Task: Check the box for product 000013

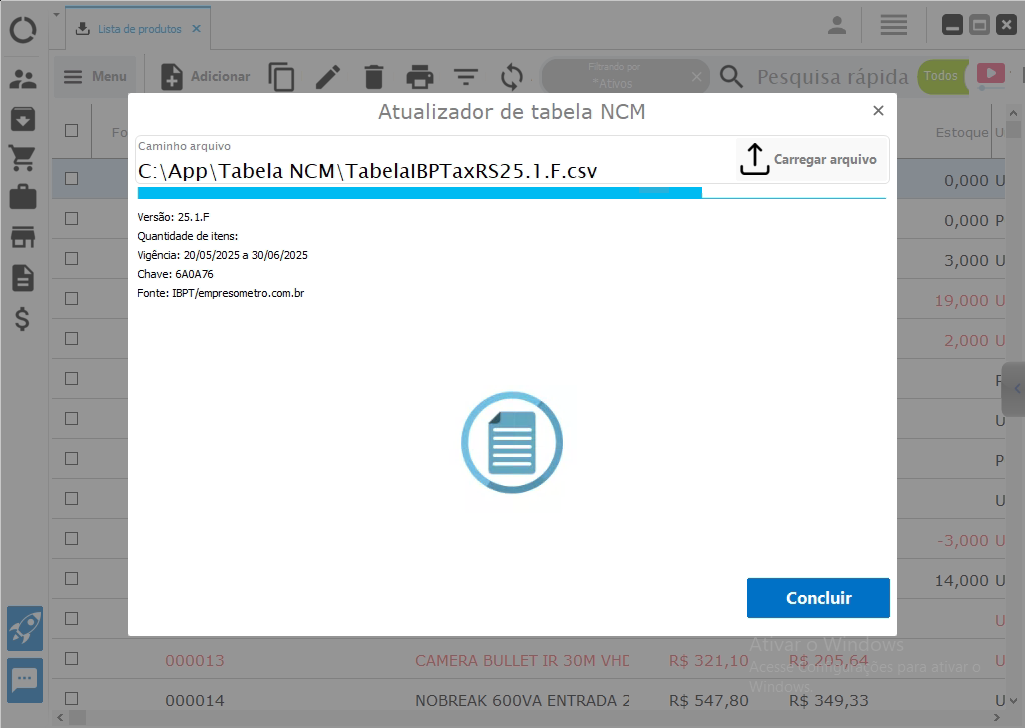Action: click(x=71, y=659)
